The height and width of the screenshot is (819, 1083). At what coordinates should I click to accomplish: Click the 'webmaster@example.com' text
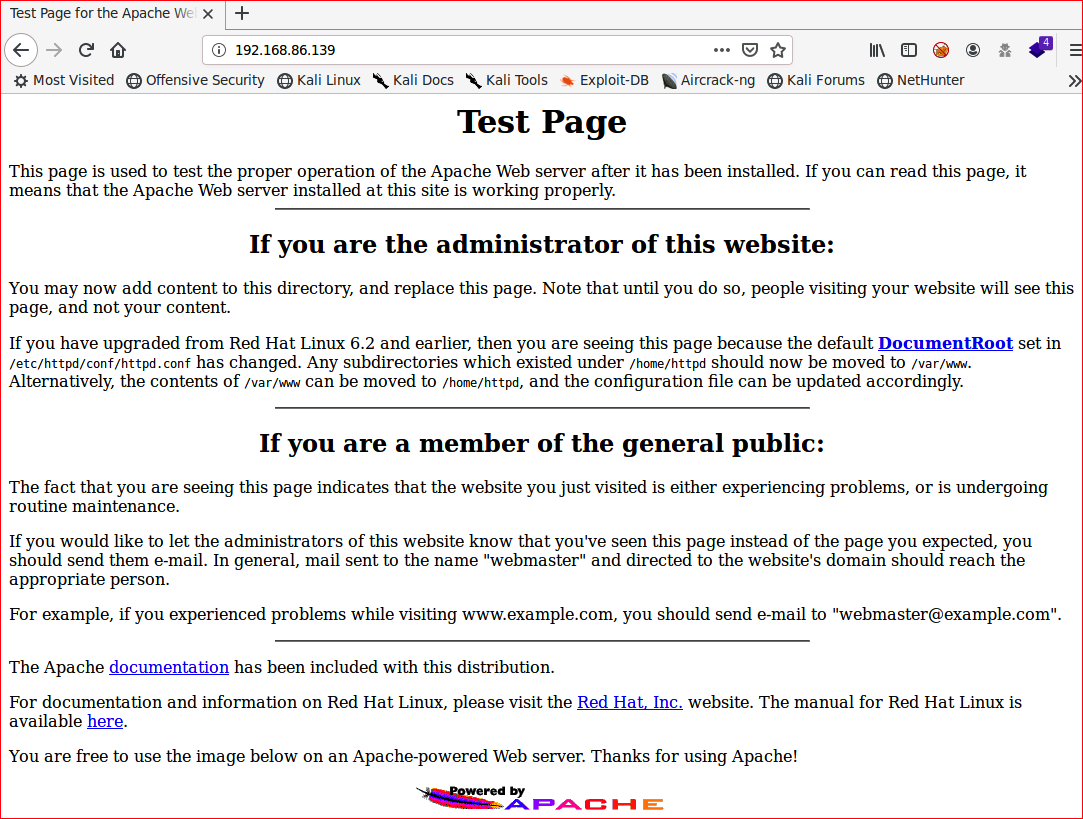[x=946, y=615]
